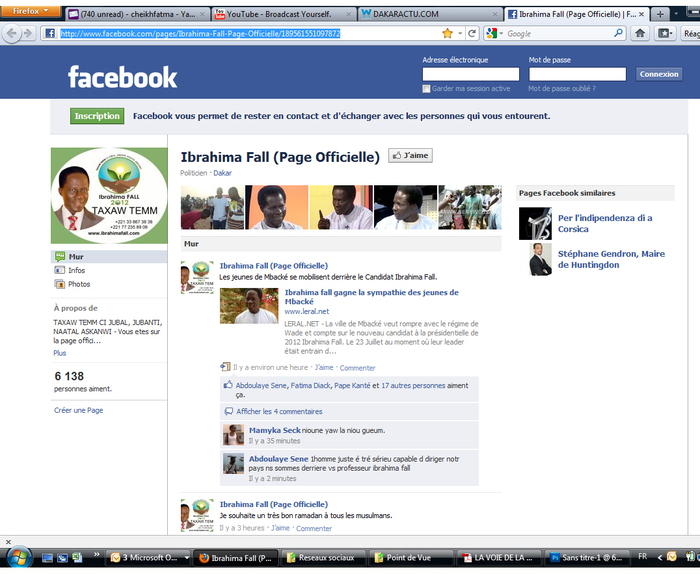Click into the Mot de passe field
Image resolution: width=700 pixels, height=574 pixels.
(x=577, y=74)
